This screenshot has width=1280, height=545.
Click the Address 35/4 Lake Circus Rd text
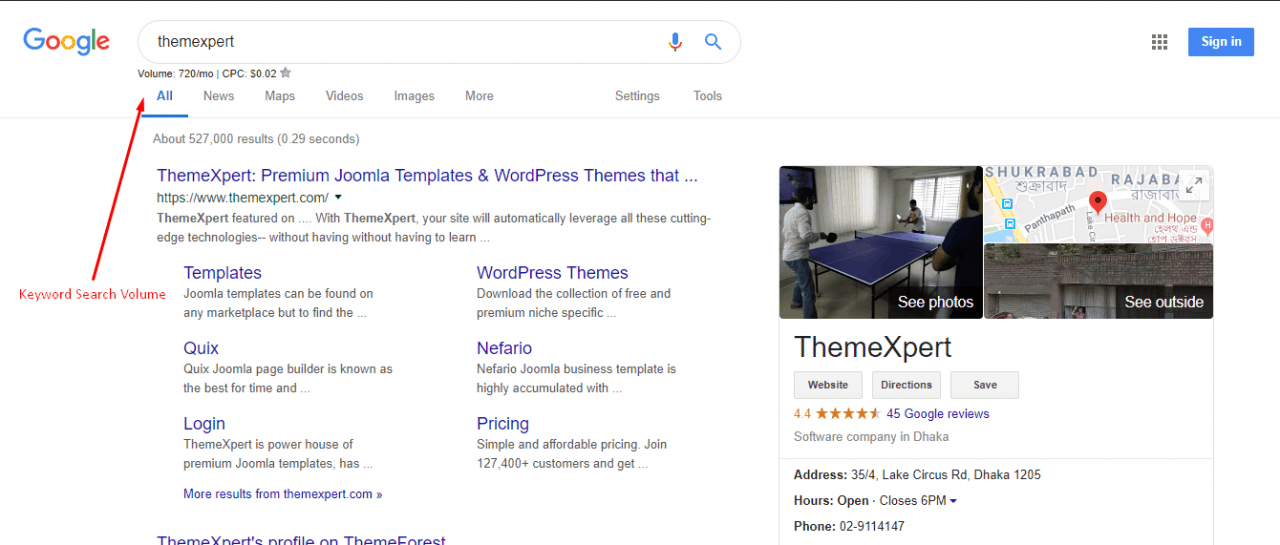coord(917,475)
